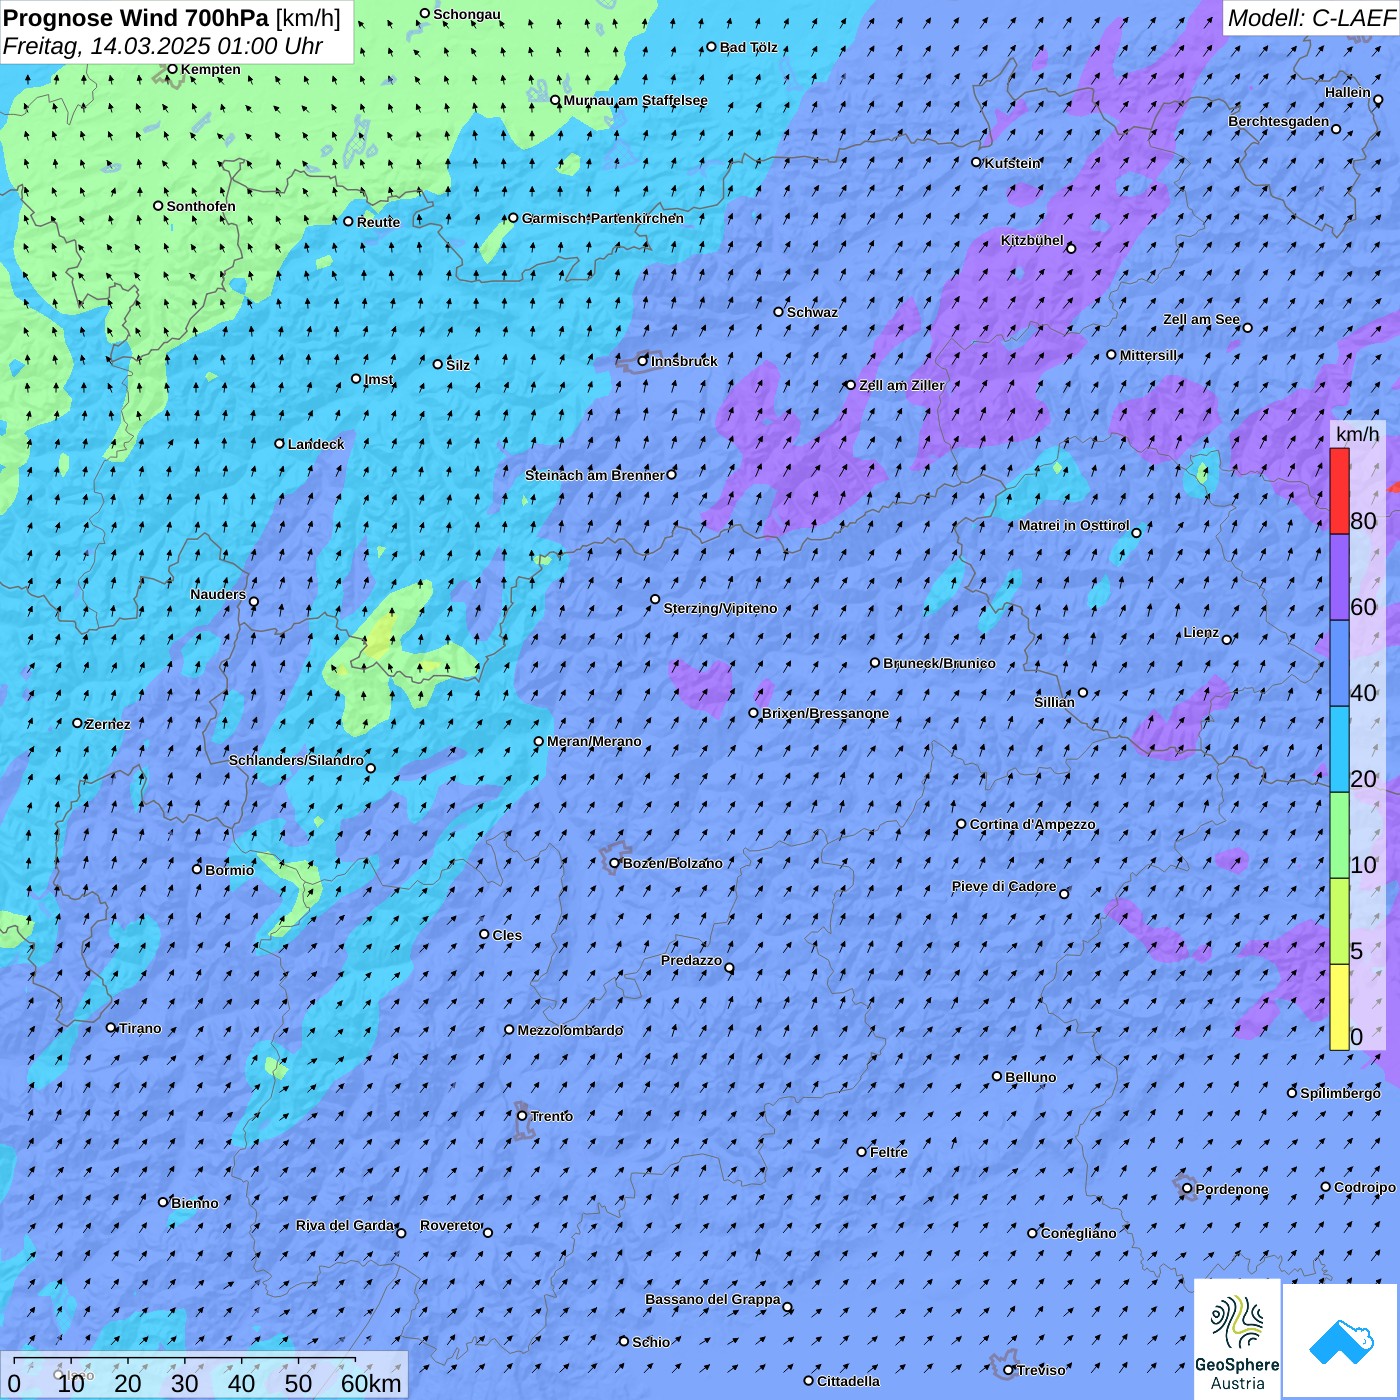The width and height of the screenshot is (1400, 1400).
Task: Click the Lienz city label
Action: click(x=1201, y=632)
